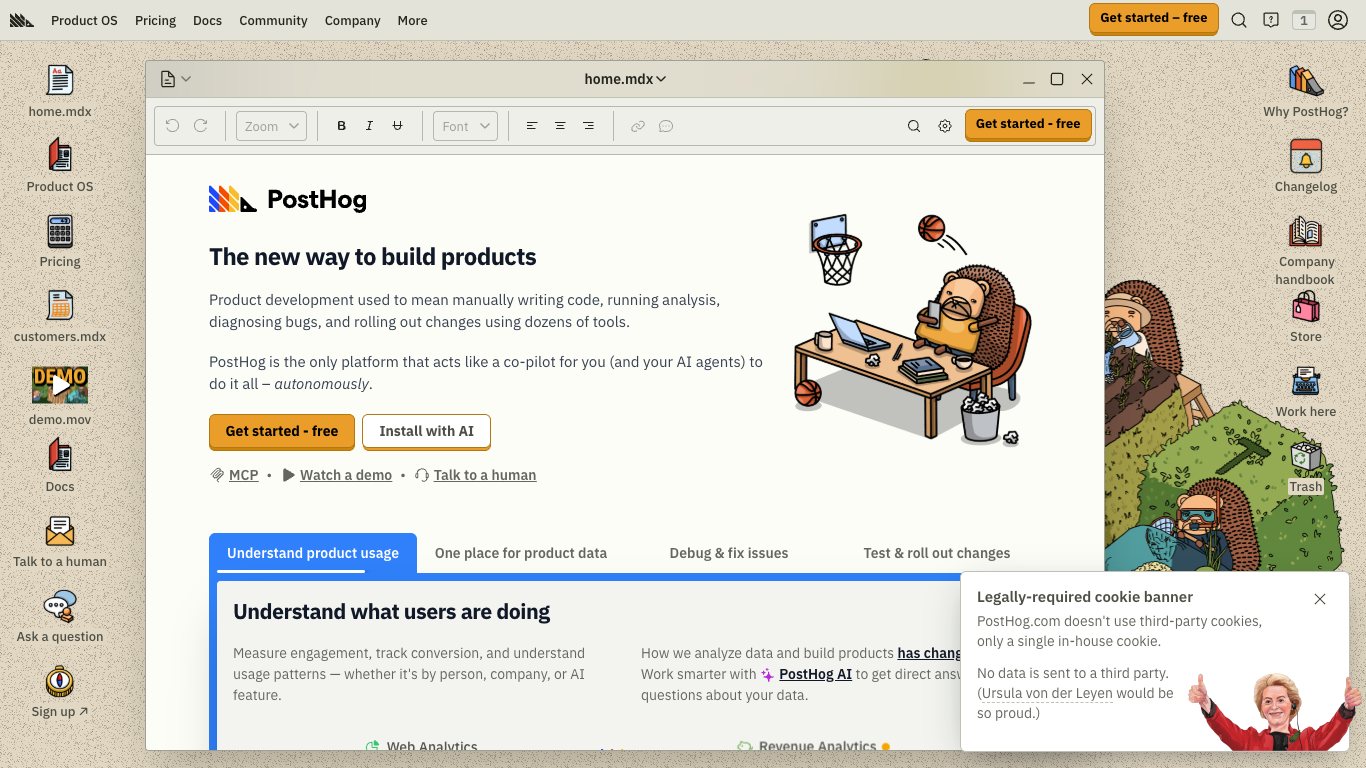Click the help chat icon in top bar

pyautogui.click(x=1271, y=20)
